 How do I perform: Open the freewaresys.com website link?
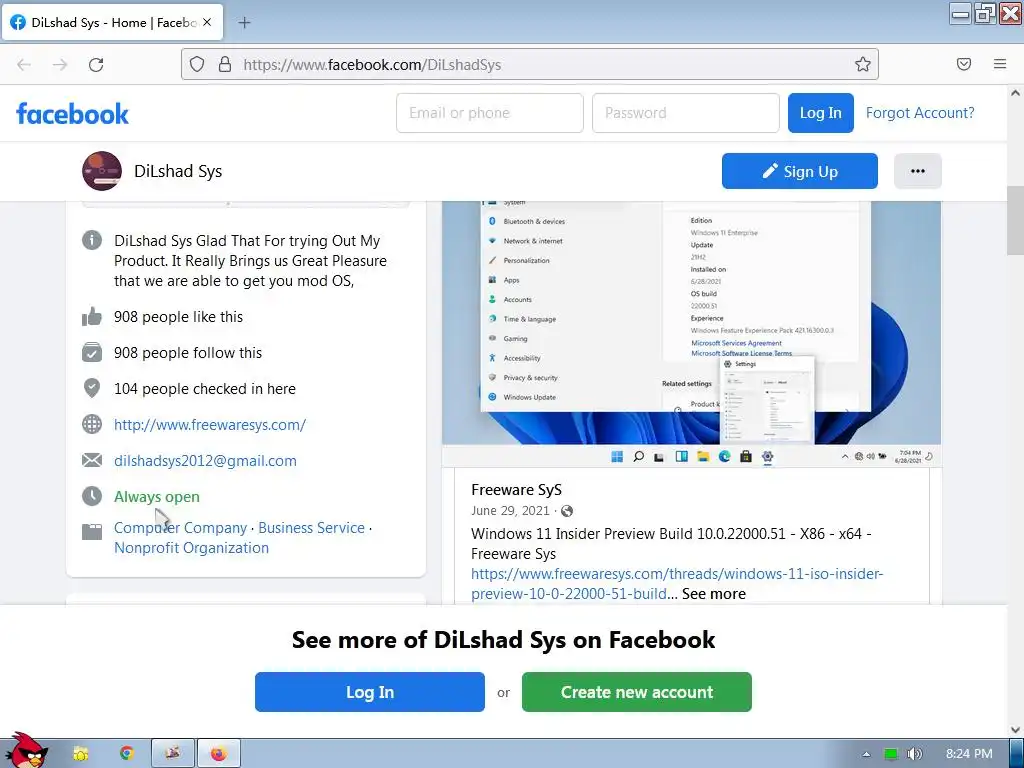point(210,424)
